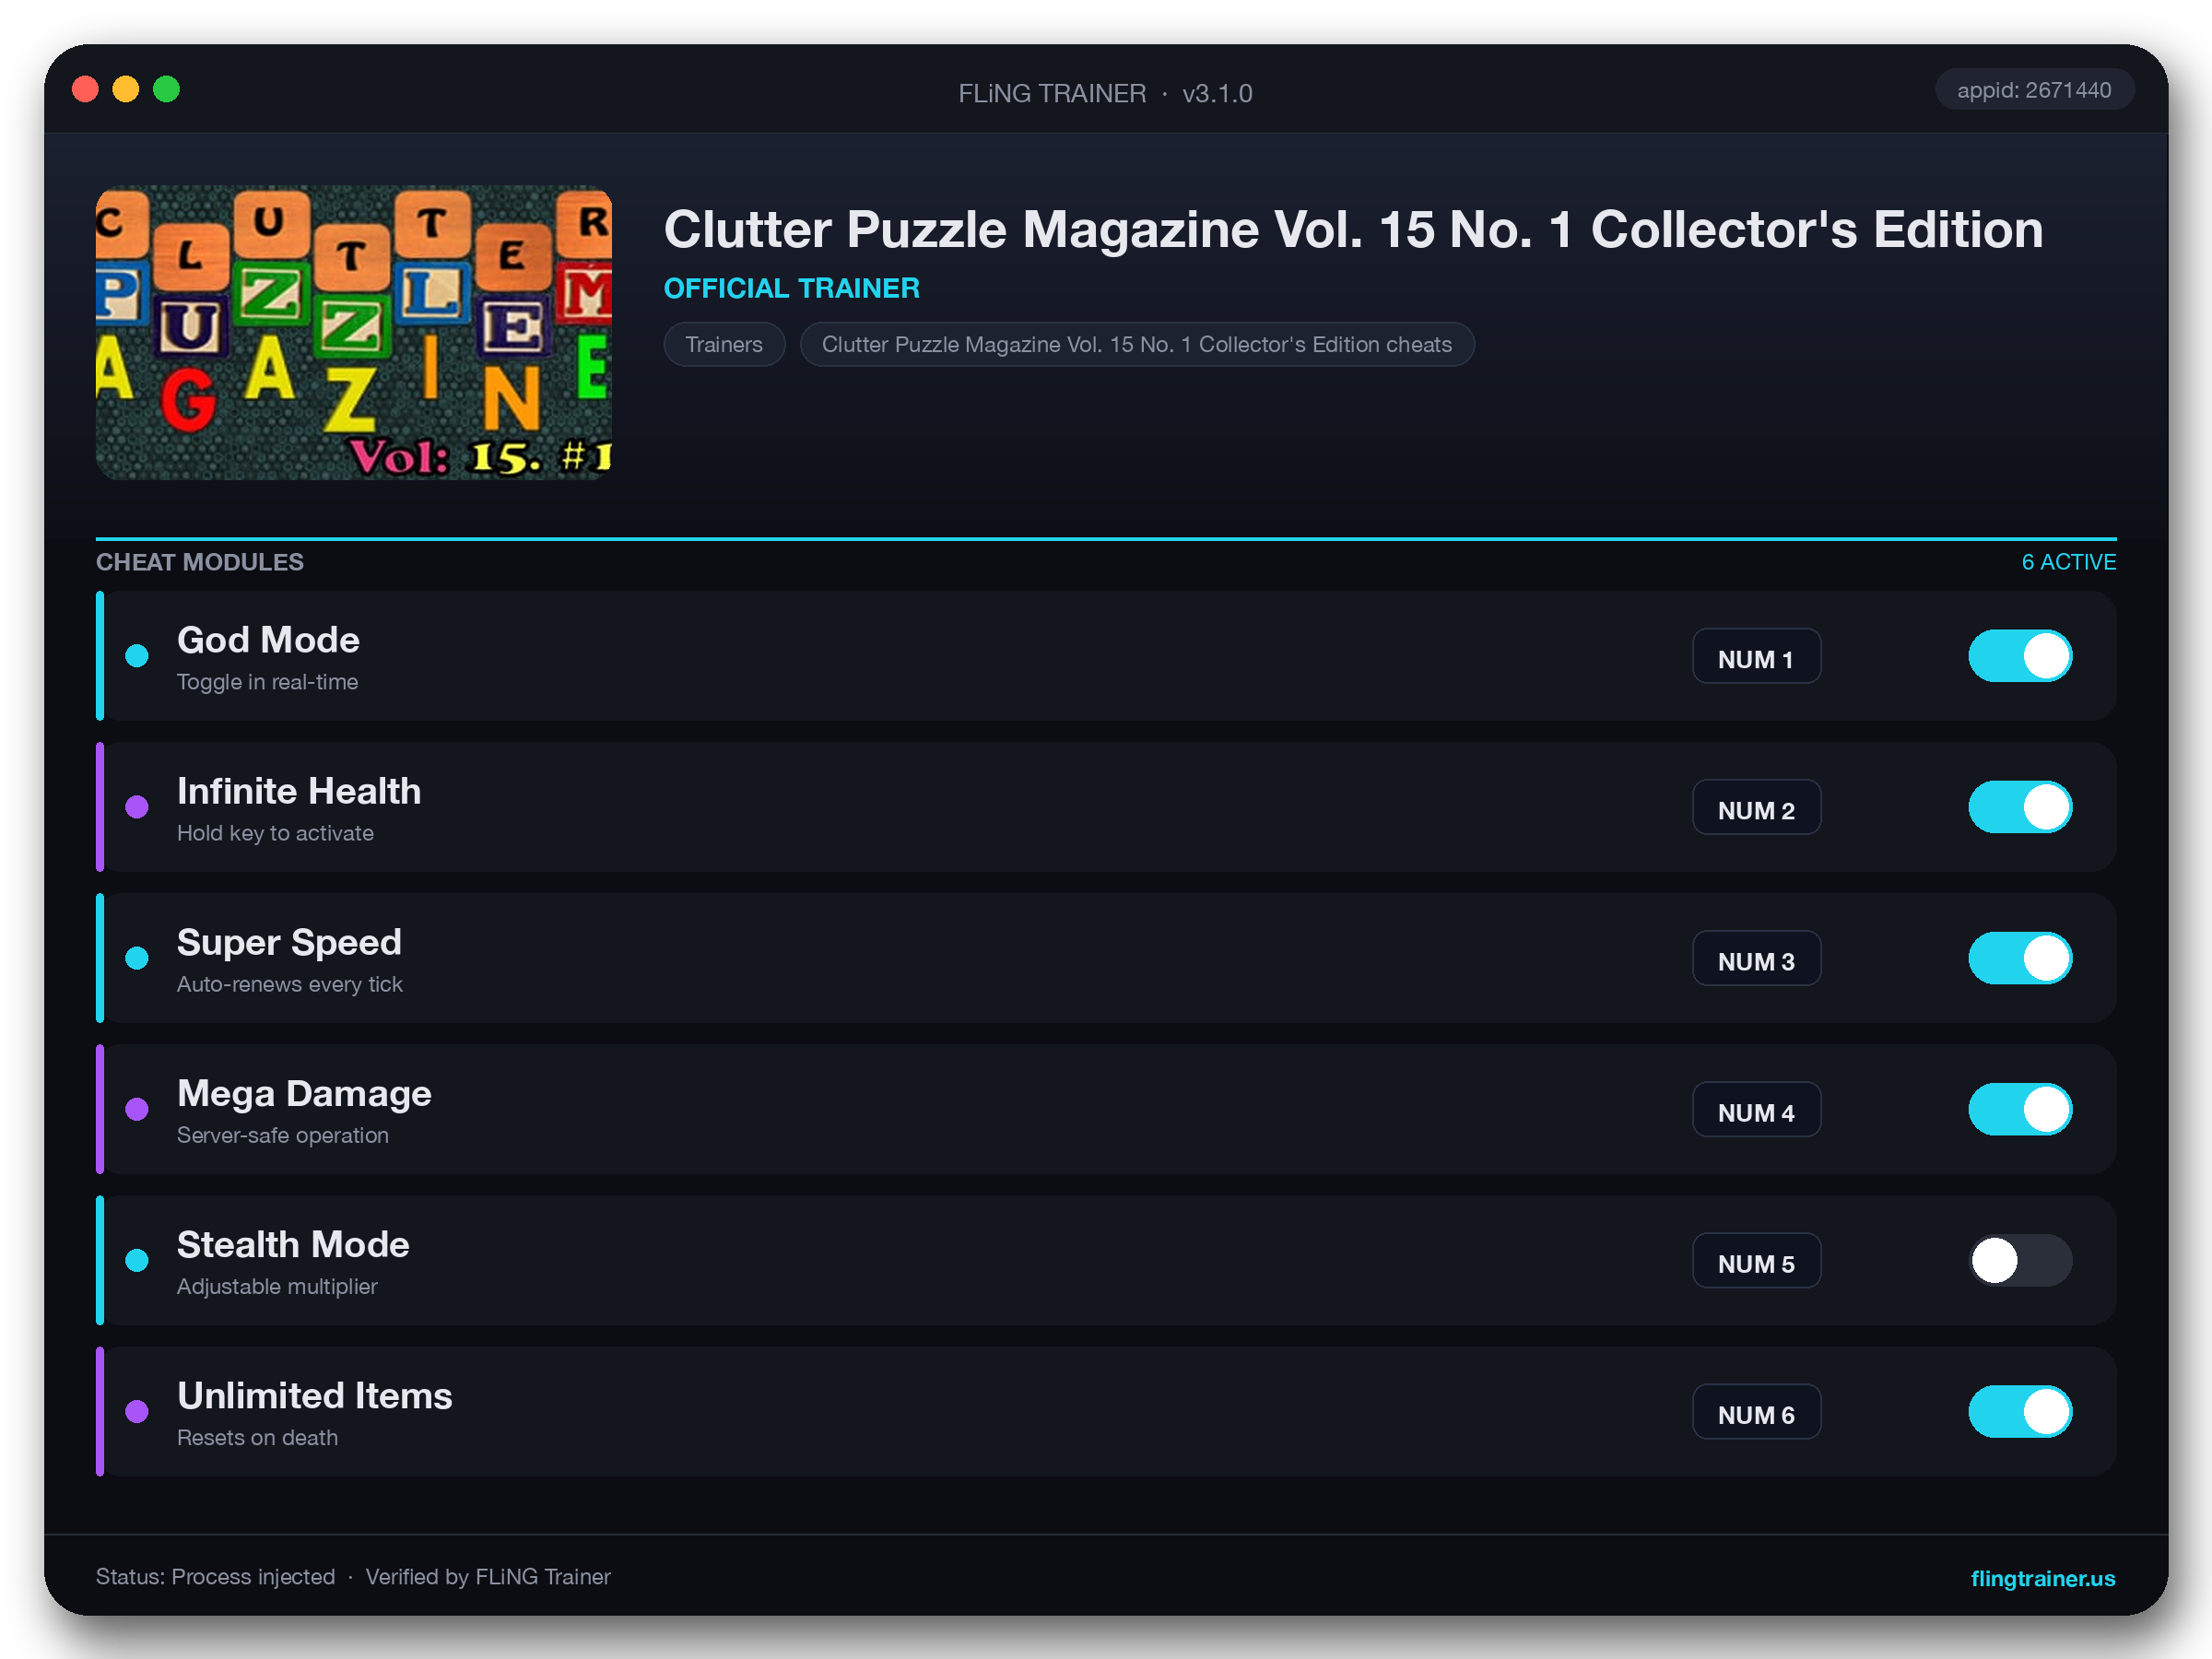Enable the Stealth Mode switch
The height and width of the screenshot is (1659, 2212).
(x=2019, y=1260)
